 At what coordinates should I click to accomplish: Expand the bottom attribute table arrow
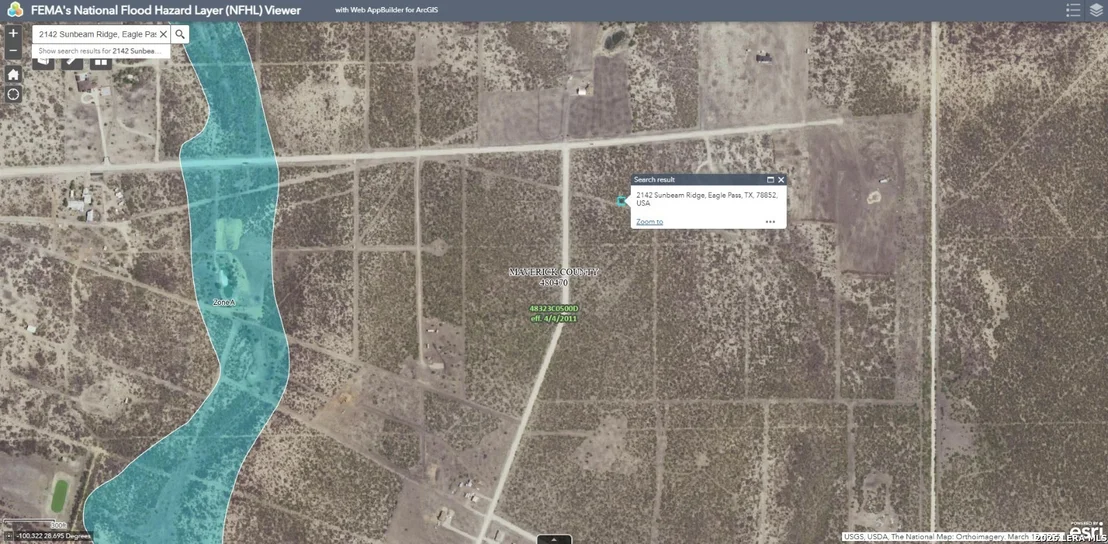click(554, 540)
